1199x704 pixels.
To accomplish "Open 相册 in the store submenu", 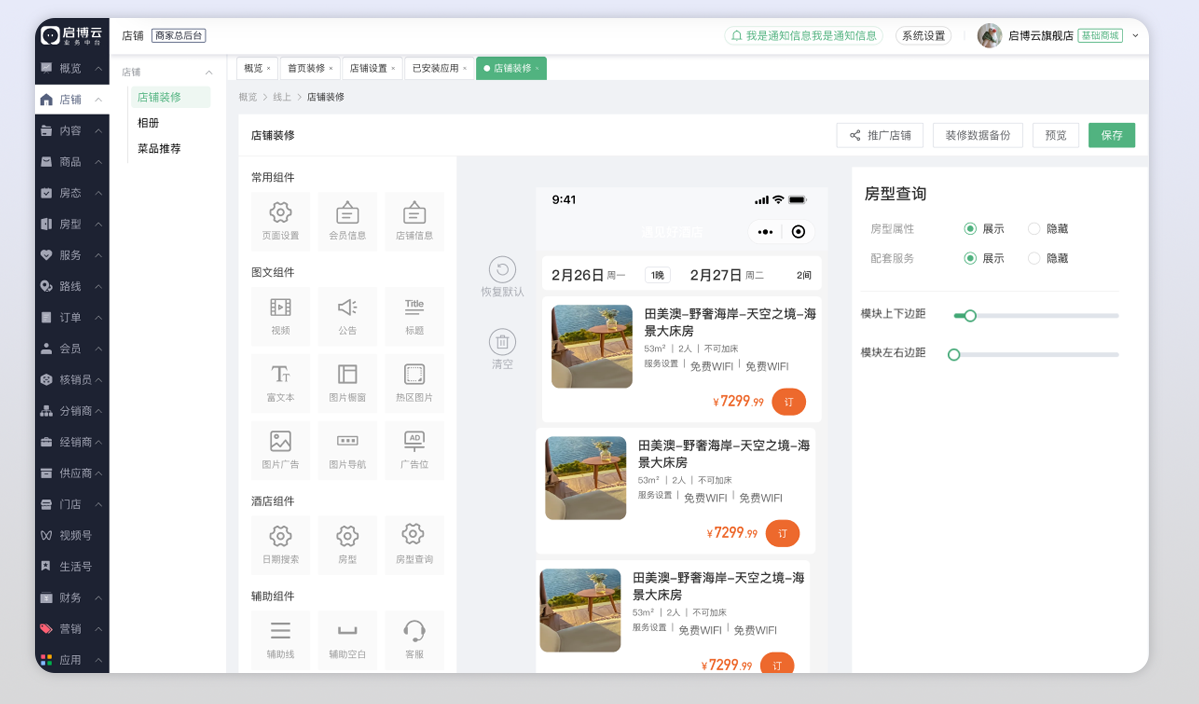I will pyautogui.click(x=148, y=123).
